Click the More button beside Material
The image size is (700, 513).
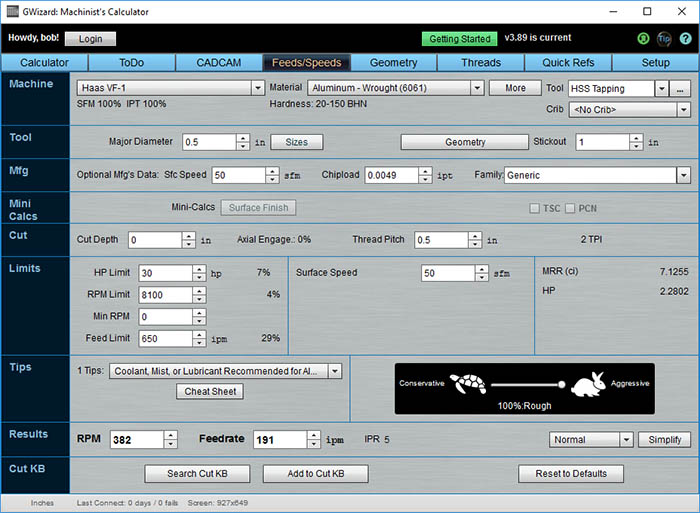tap(515, 88)
